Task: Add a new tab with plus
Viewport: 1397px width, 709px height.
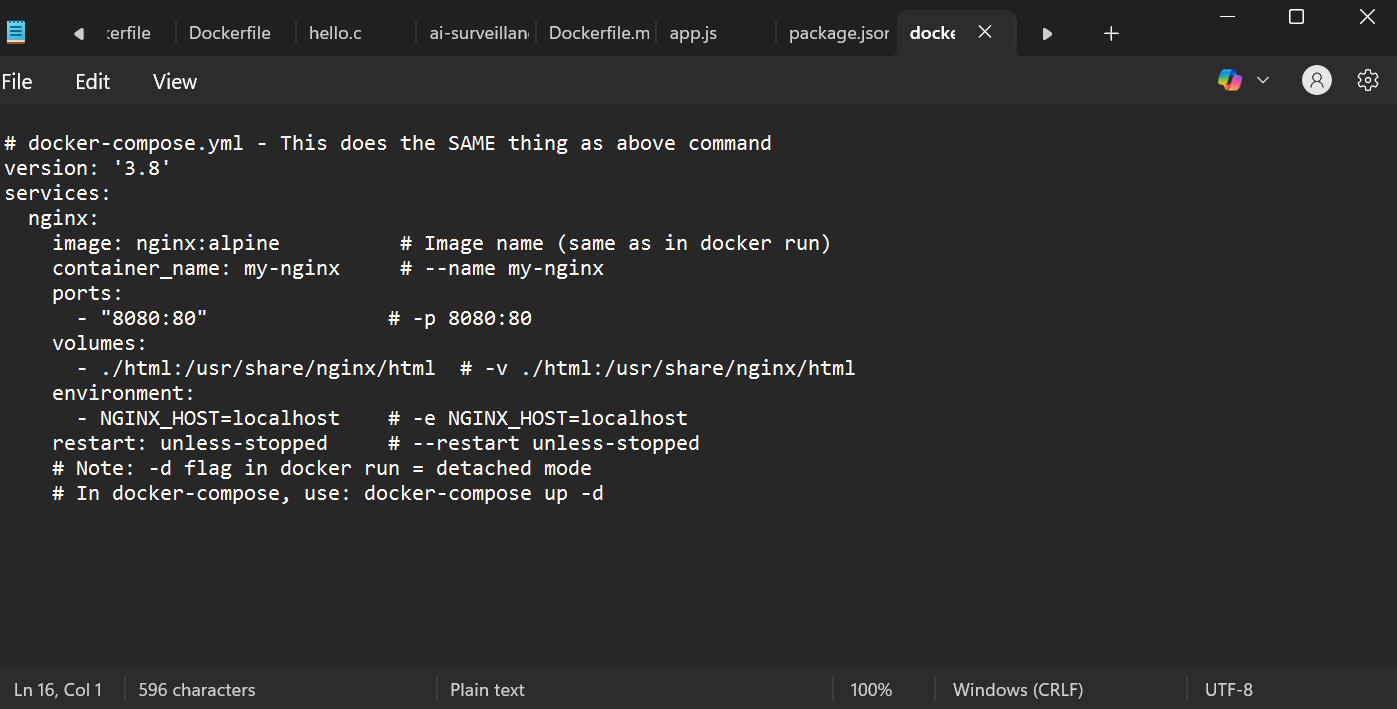Action: point(1110,33)
